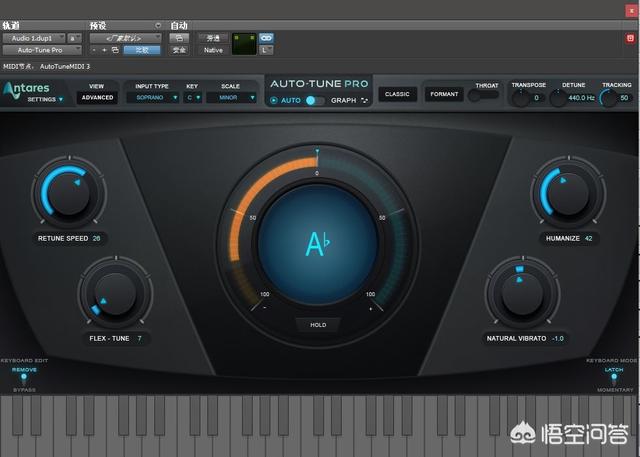Screen dimensions: 640x457
Task: Select the Flex-Tune value 7
Action: click(x=139, y=339)
